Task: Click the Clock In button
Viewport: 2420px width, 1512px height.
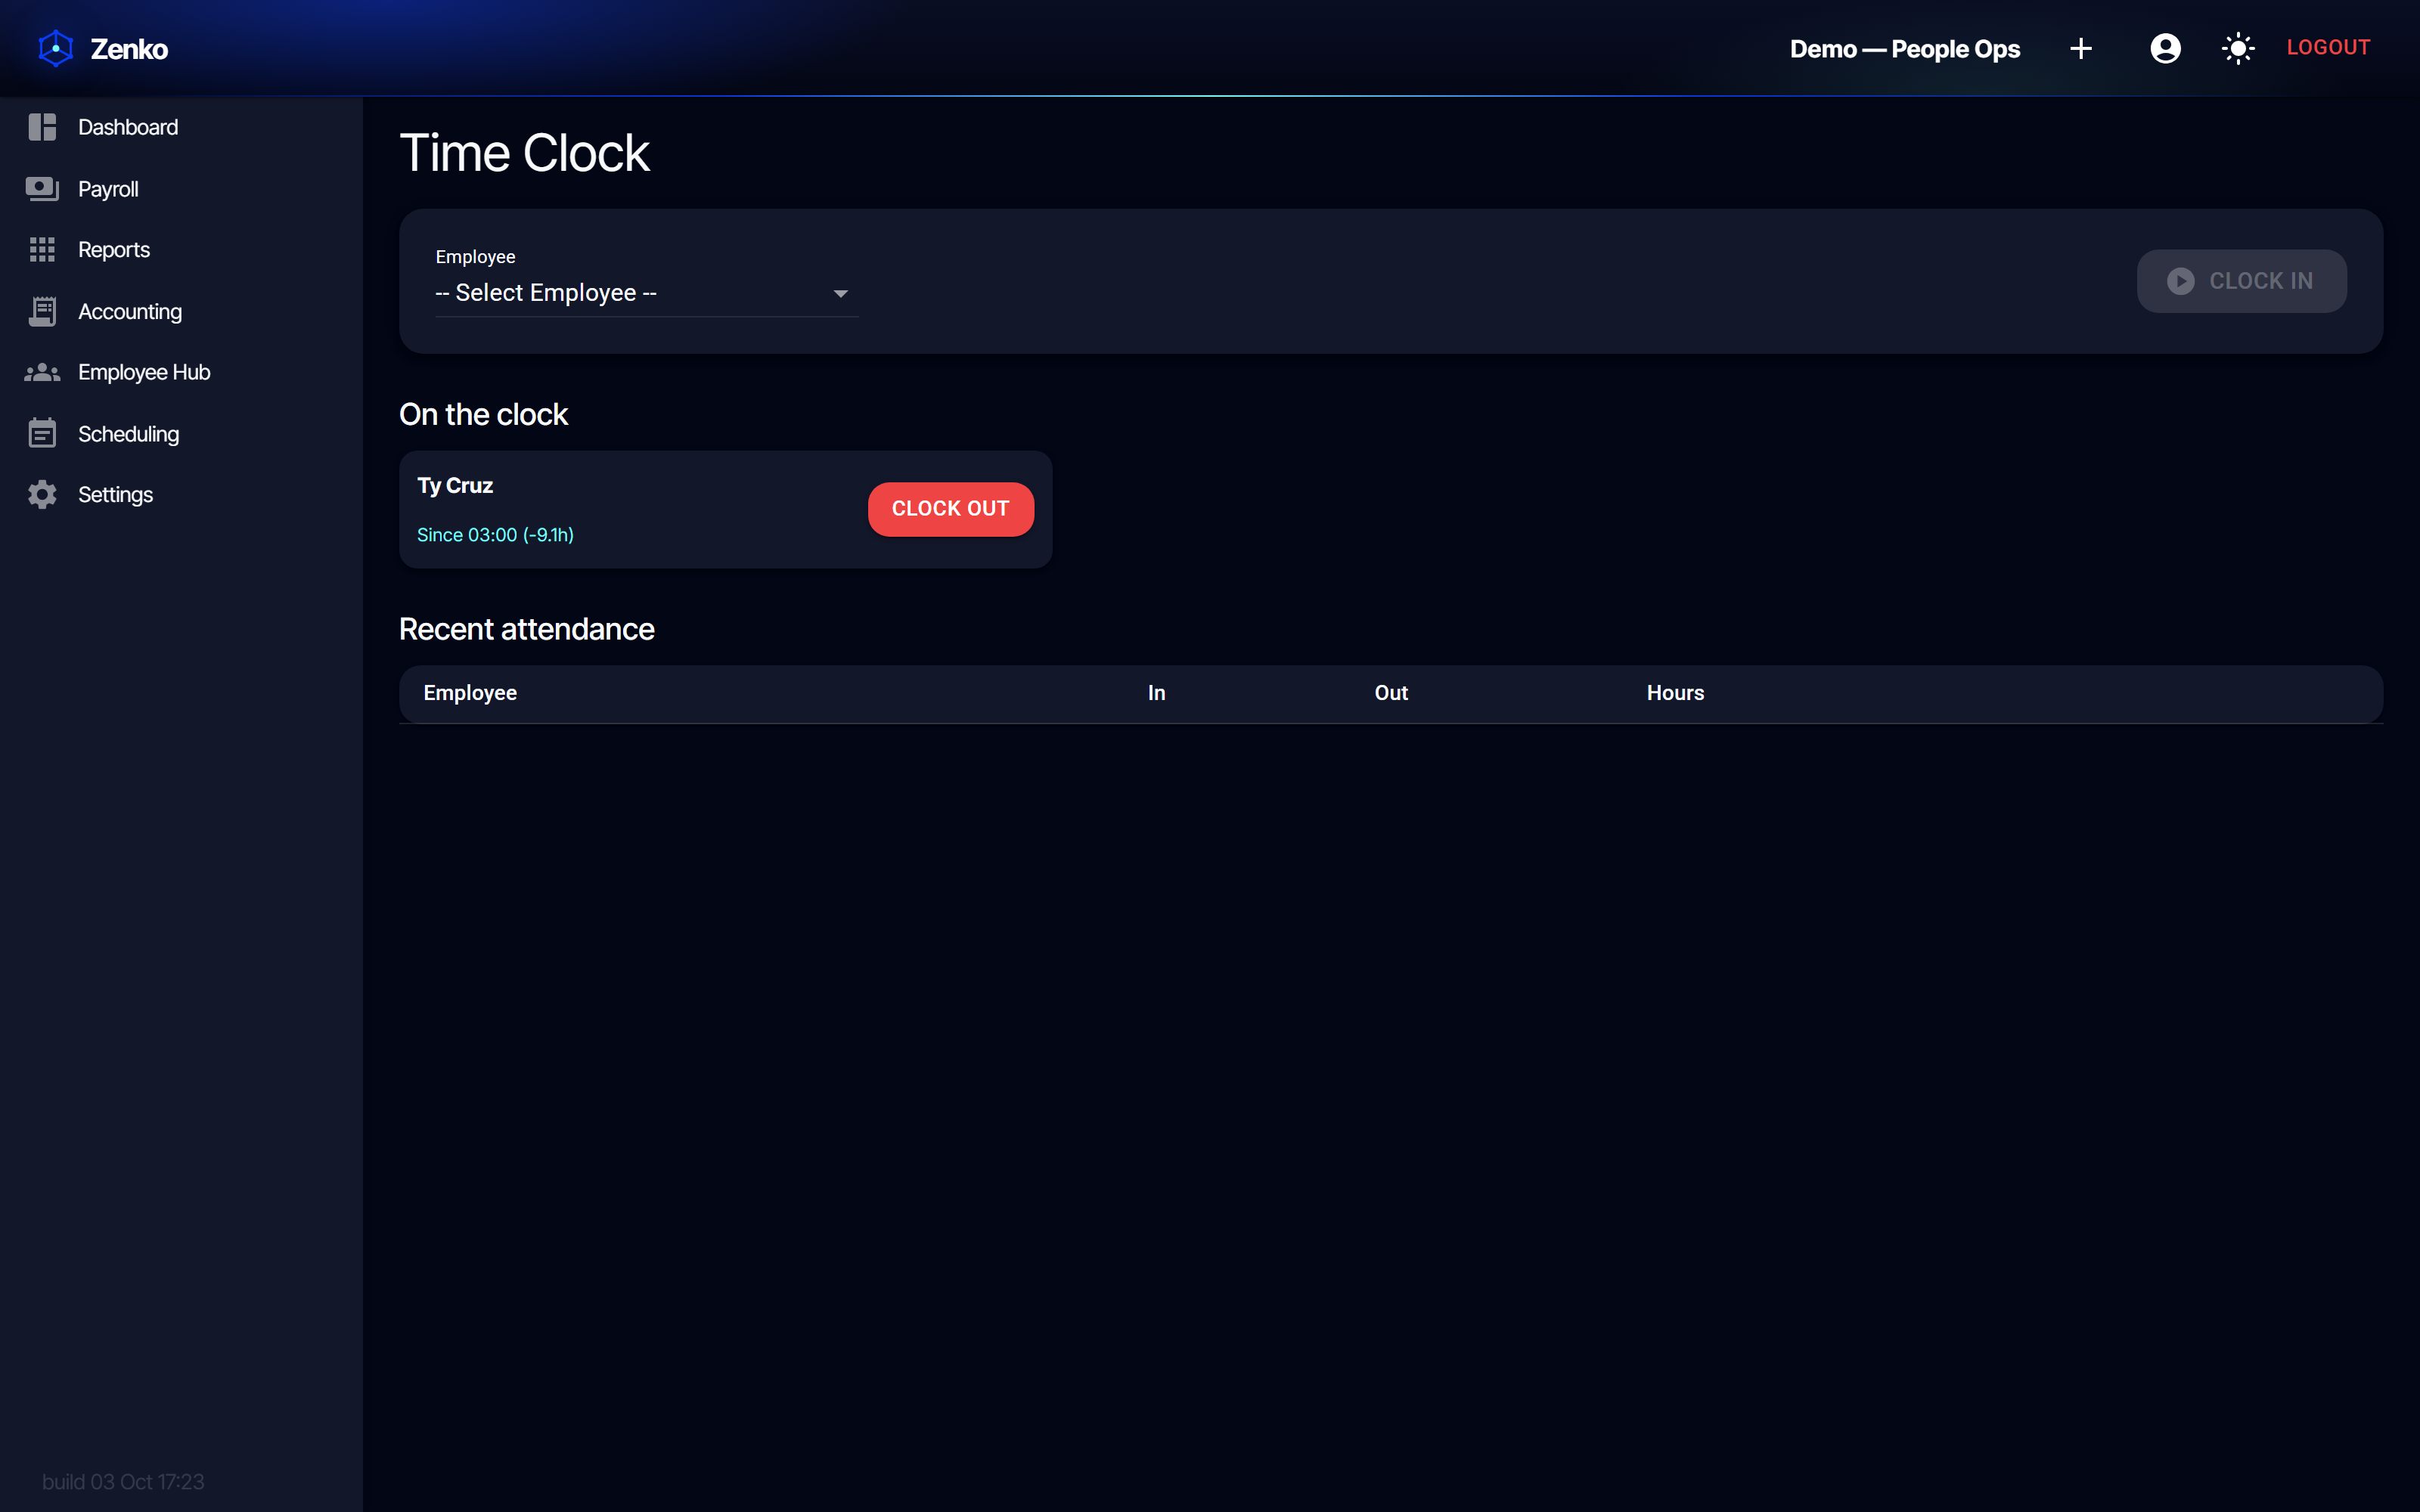Action: tap(2241, 281)
